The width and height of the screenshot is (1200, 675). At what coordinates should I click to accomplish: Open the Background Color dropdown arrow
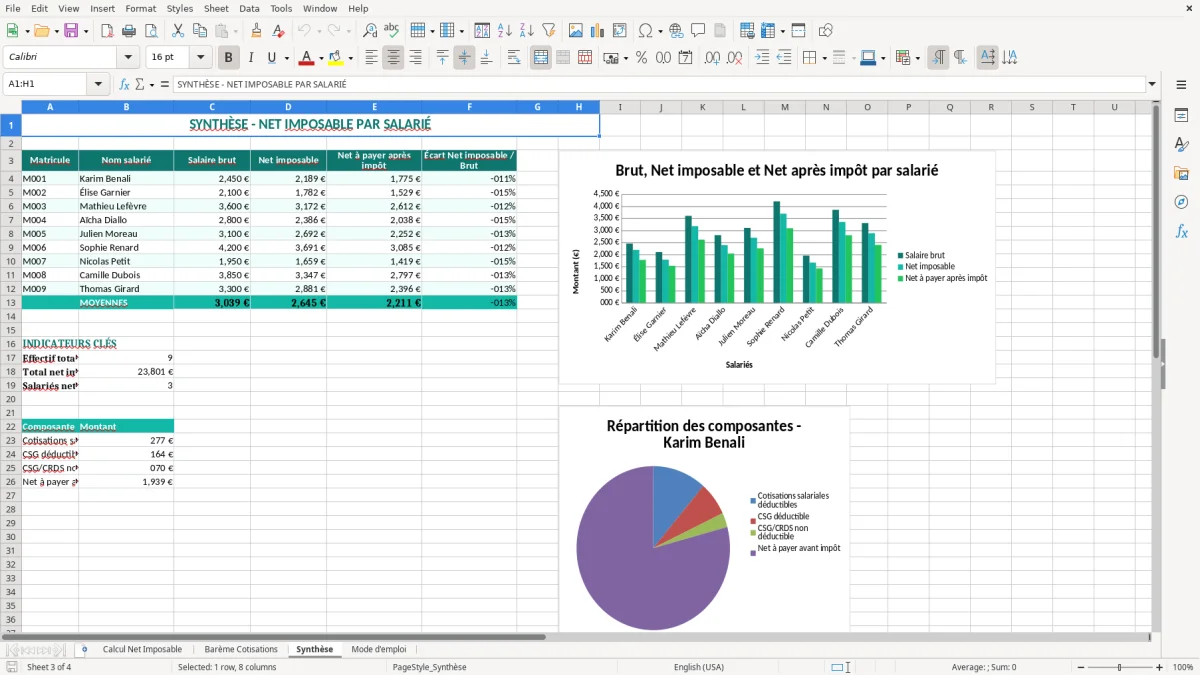(x=350, y=58)
